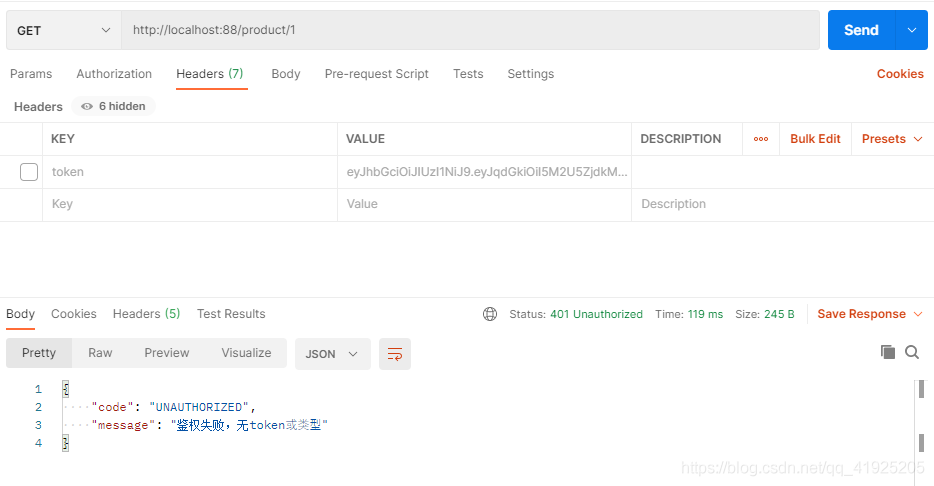Open the request Settings tab
This screenshot has width=934, height=486.
[x=531, y=74]
